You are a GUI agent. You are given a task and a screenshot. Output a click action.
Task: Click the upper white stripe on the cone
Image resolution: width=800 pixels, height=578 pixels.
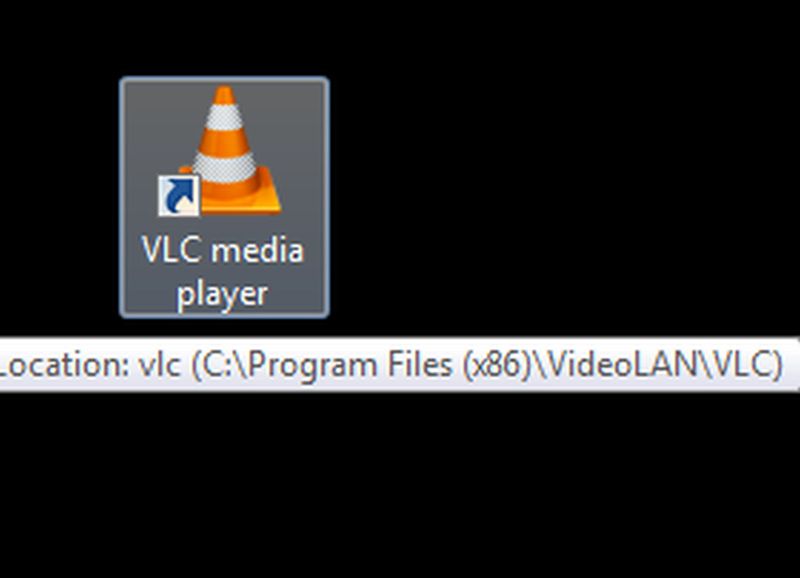(224, 117)
